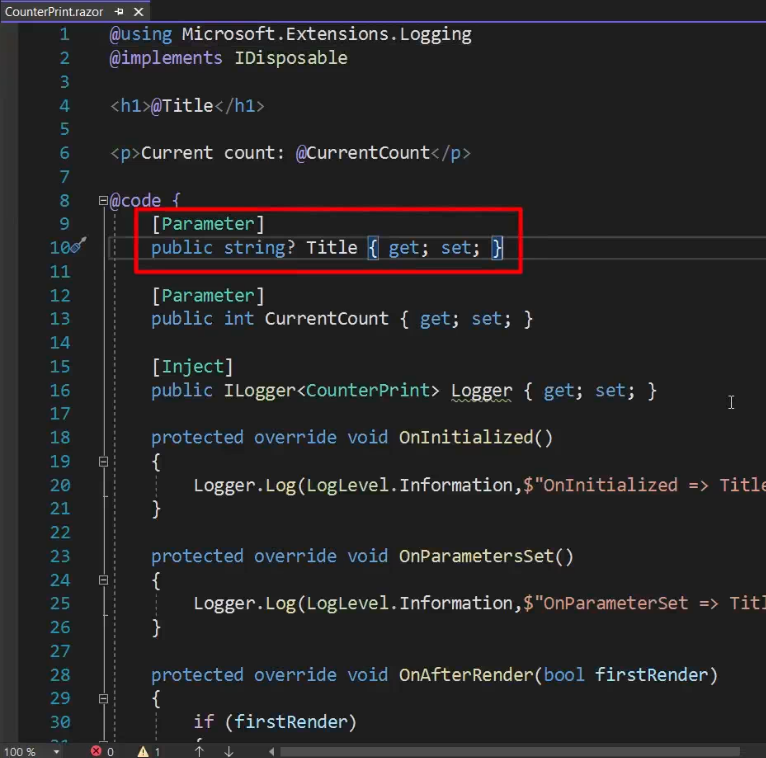Open the 100 % zoom dropdown
Viewport: 766px width, 758px height.
pos(57,752)
